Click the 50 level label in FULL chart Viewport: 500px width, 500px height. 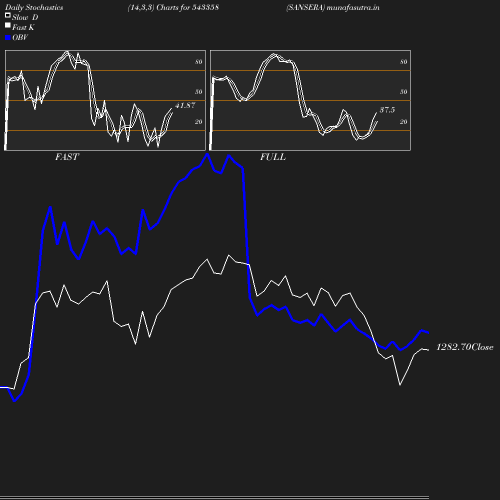pos(404,92)
